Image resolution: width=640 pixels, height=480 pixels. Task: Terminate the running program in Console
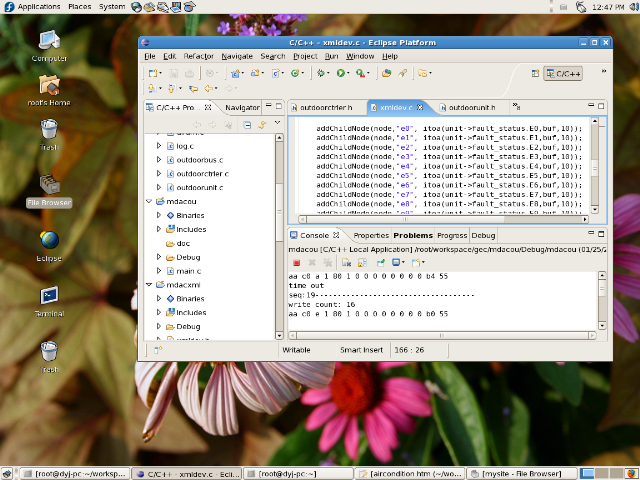(297, 262)
